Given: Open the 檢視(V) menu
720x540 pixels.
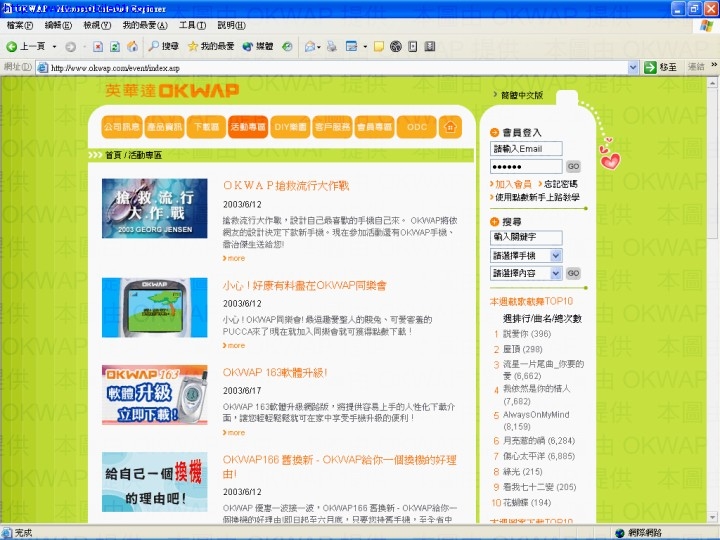Looking at the screenshot, I should 97,25.
